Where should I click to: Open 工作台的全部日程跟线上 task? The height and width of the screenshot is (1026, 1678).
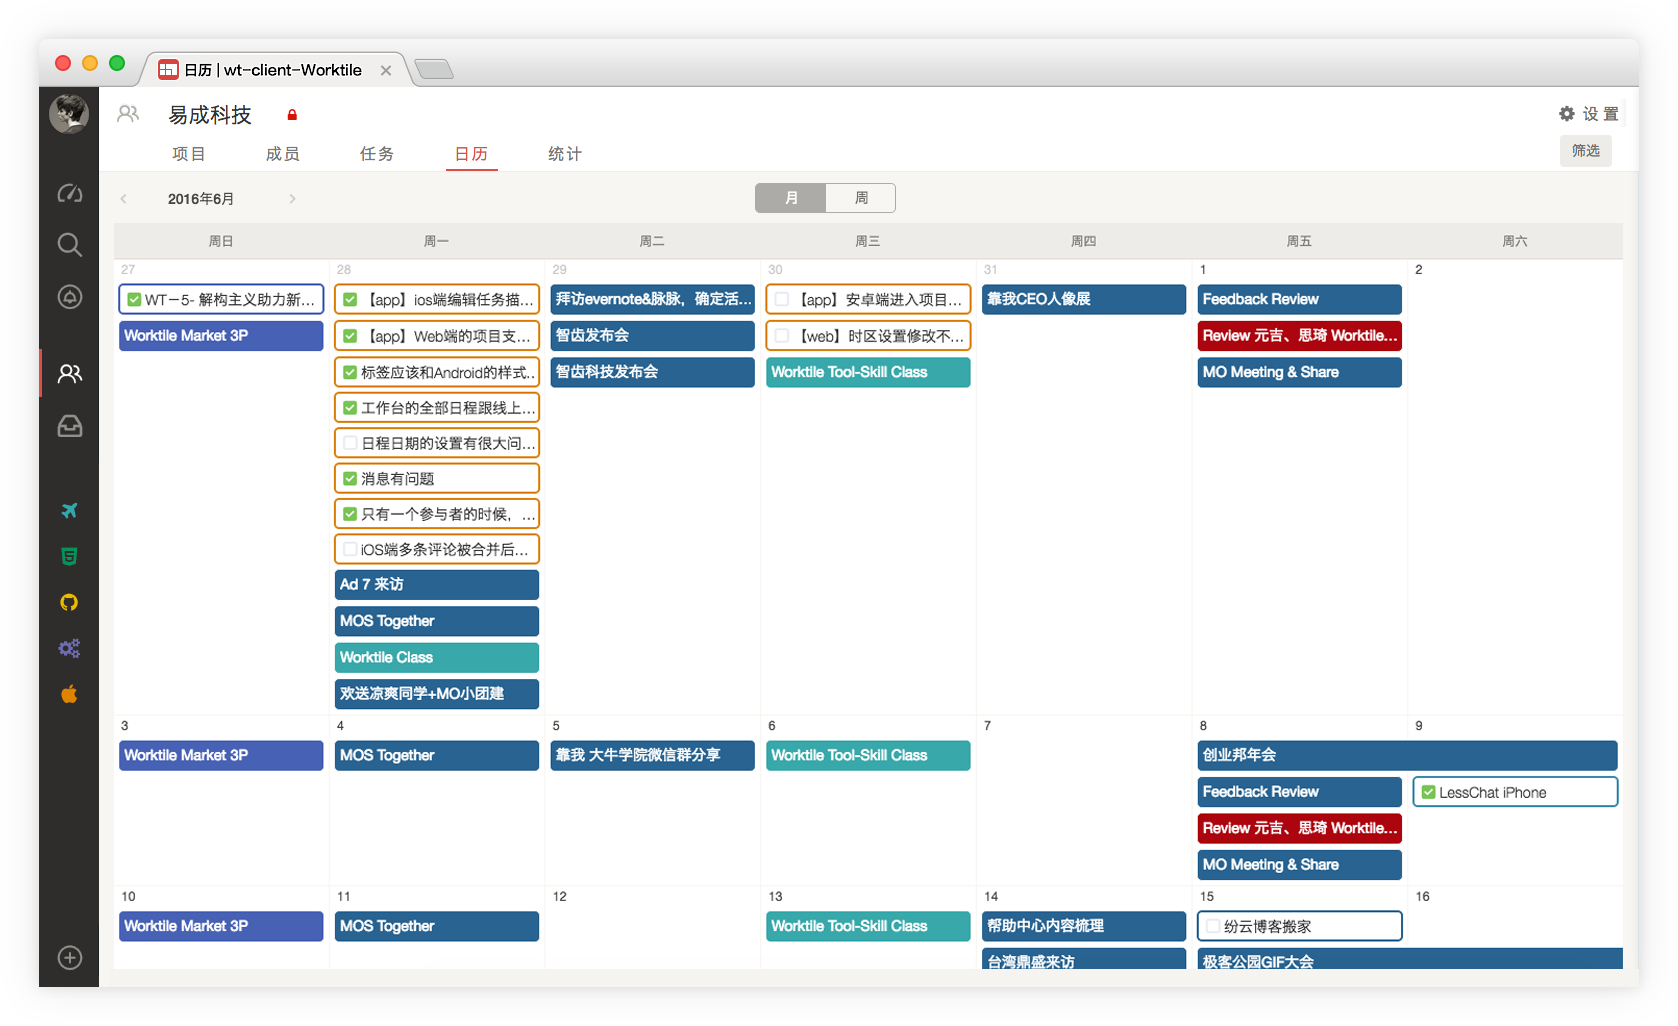[437, 408]
